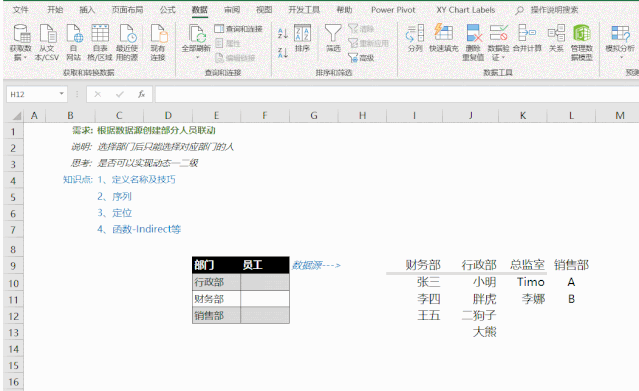The image size is (639, 391).
Task: Select column H header
Action: tap(362, 116)
